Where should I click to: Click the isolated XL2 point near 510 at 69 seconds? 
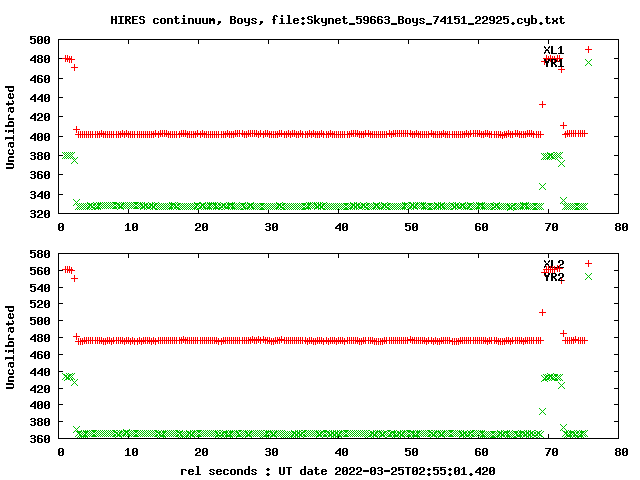pos(542,313)
